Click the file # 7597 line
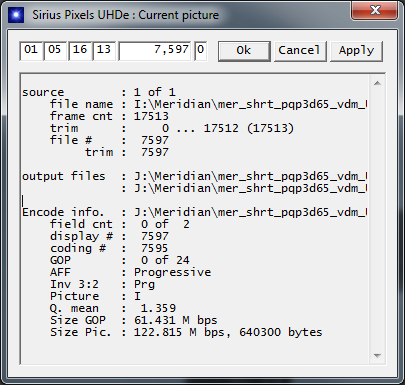 pyautogui.click(x=109, y=140)
